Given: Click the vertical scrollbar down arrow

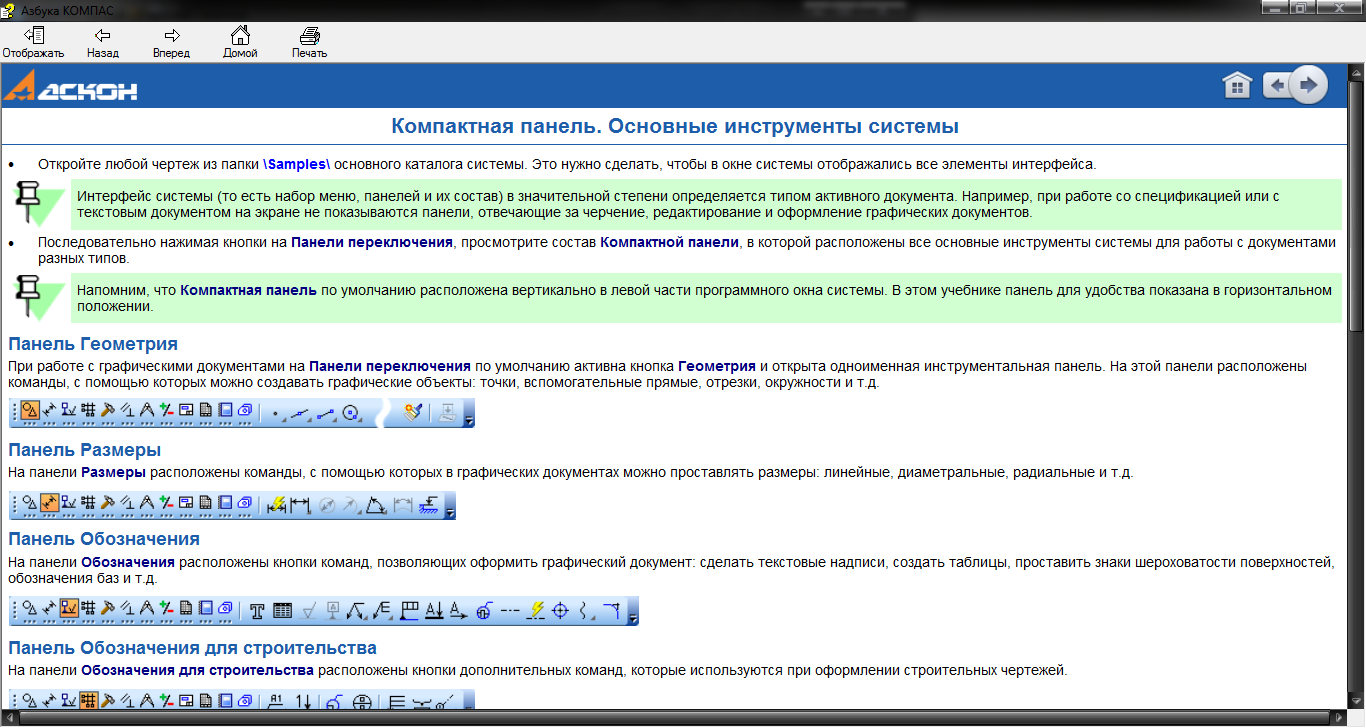Looking at the screenshot, I should coord(1356,701).
